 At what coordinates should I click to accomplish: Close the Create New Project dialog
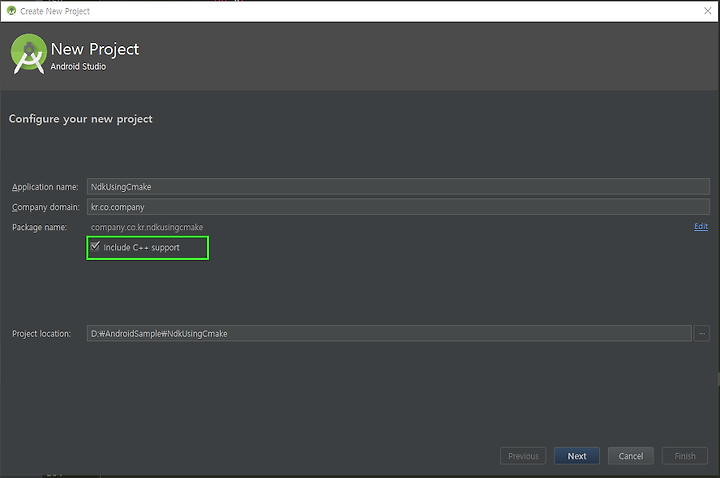(708, 11)
